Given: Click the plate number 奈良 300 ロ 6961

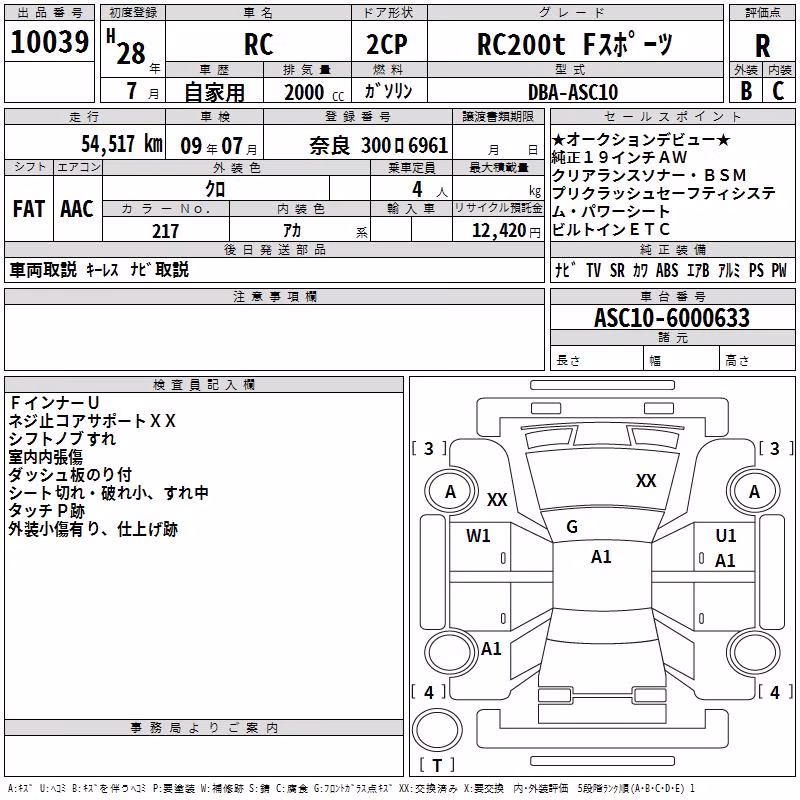Looking at the screenshot, I should 379,146.
